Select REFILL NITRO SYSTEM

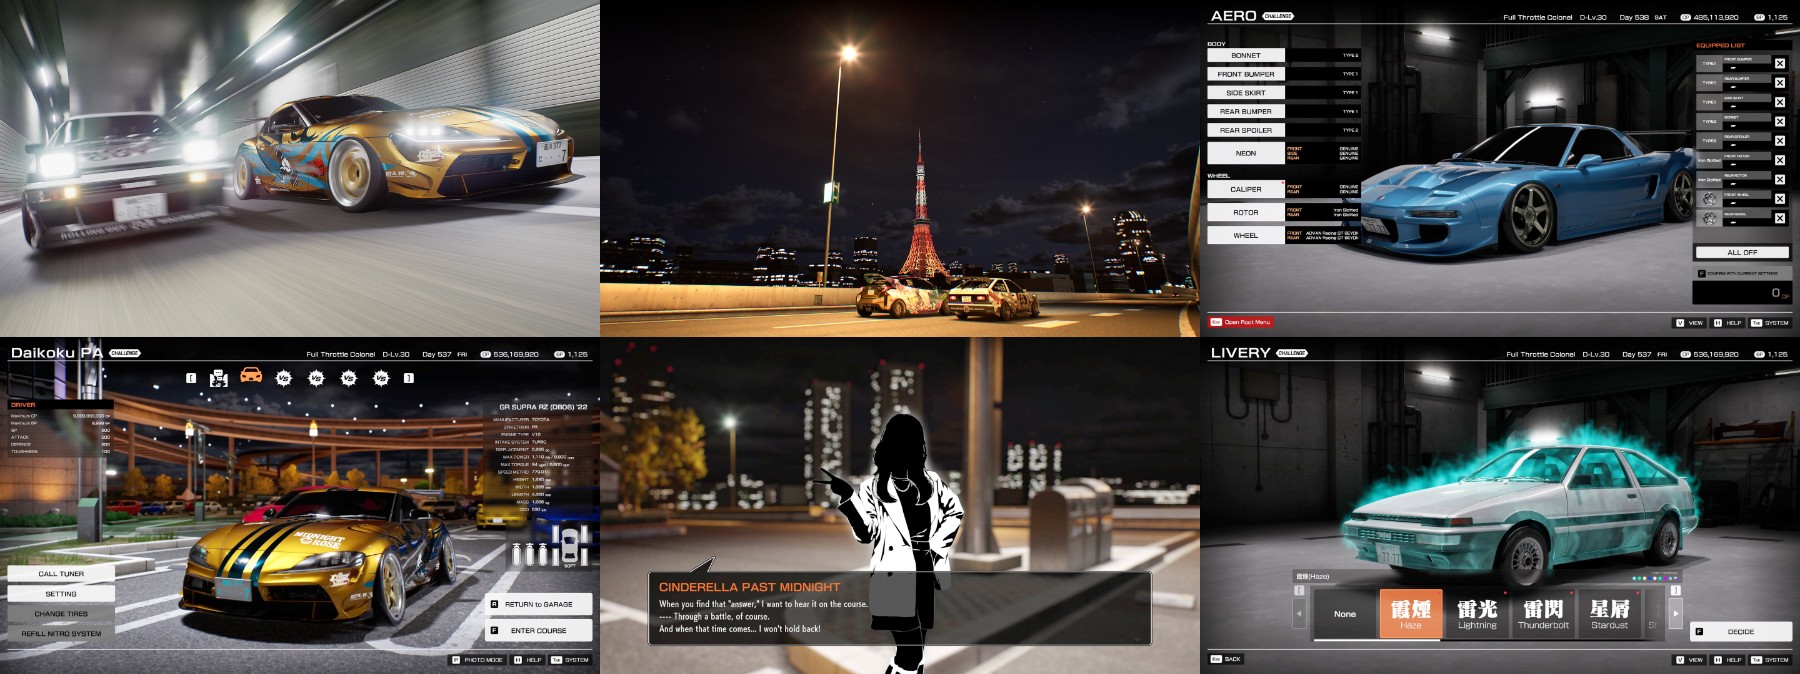pos(61,633)
